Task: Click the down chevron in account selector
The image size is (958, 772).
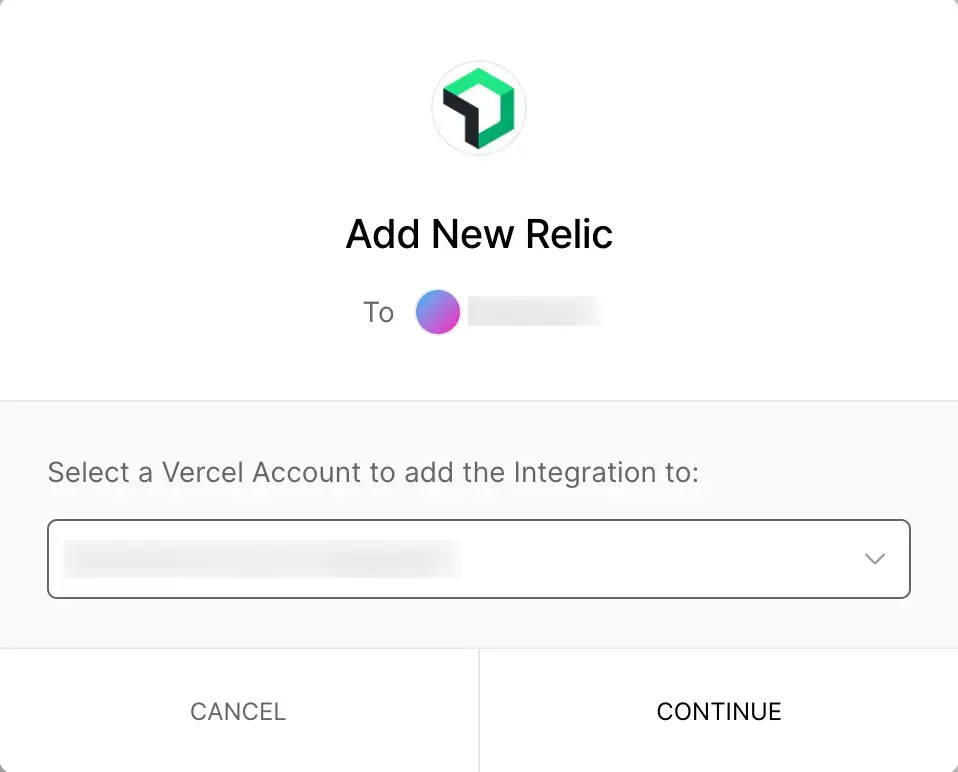Action: point(875,559)
